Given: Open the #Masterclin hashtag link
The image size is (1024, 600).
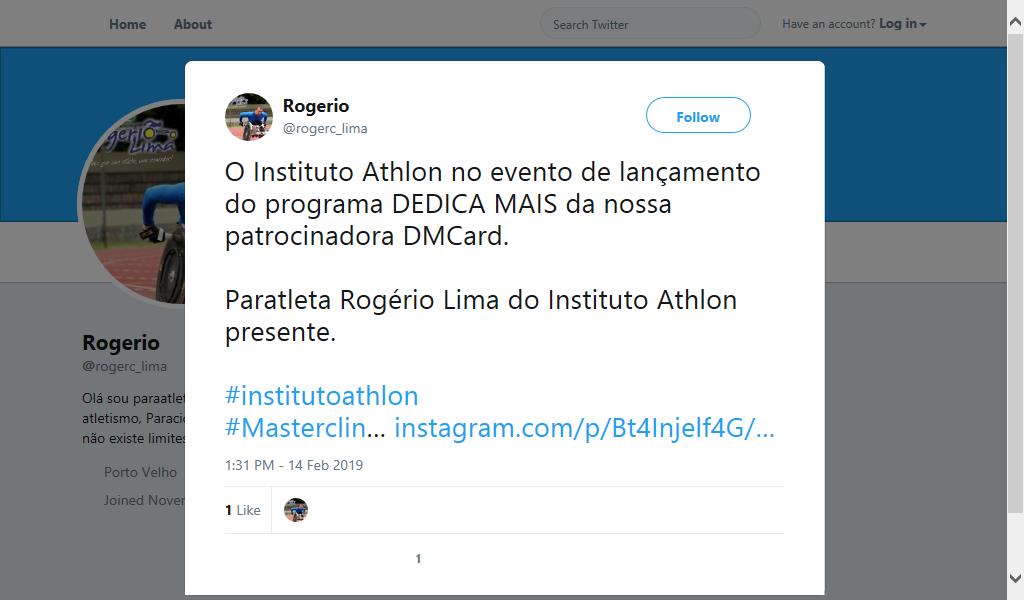Looking at the screenshot, I should tap(305, 428).
